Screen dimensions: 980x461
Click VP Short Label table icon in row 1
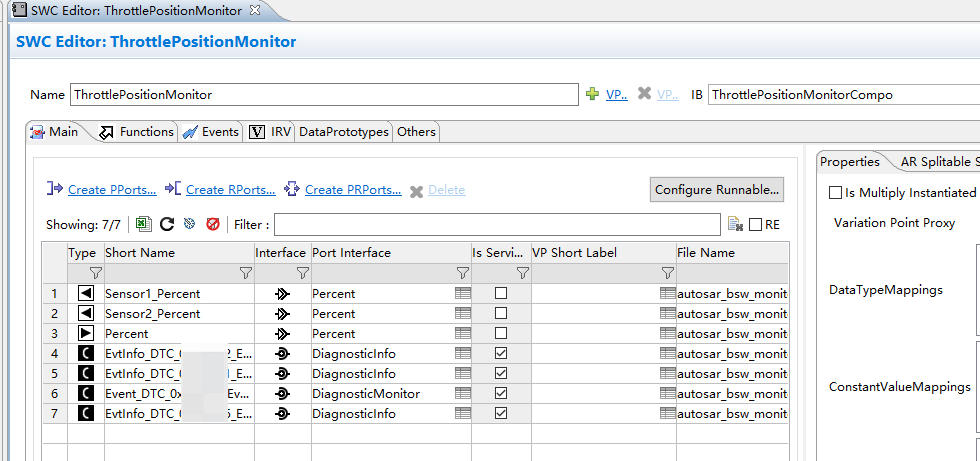668,293
